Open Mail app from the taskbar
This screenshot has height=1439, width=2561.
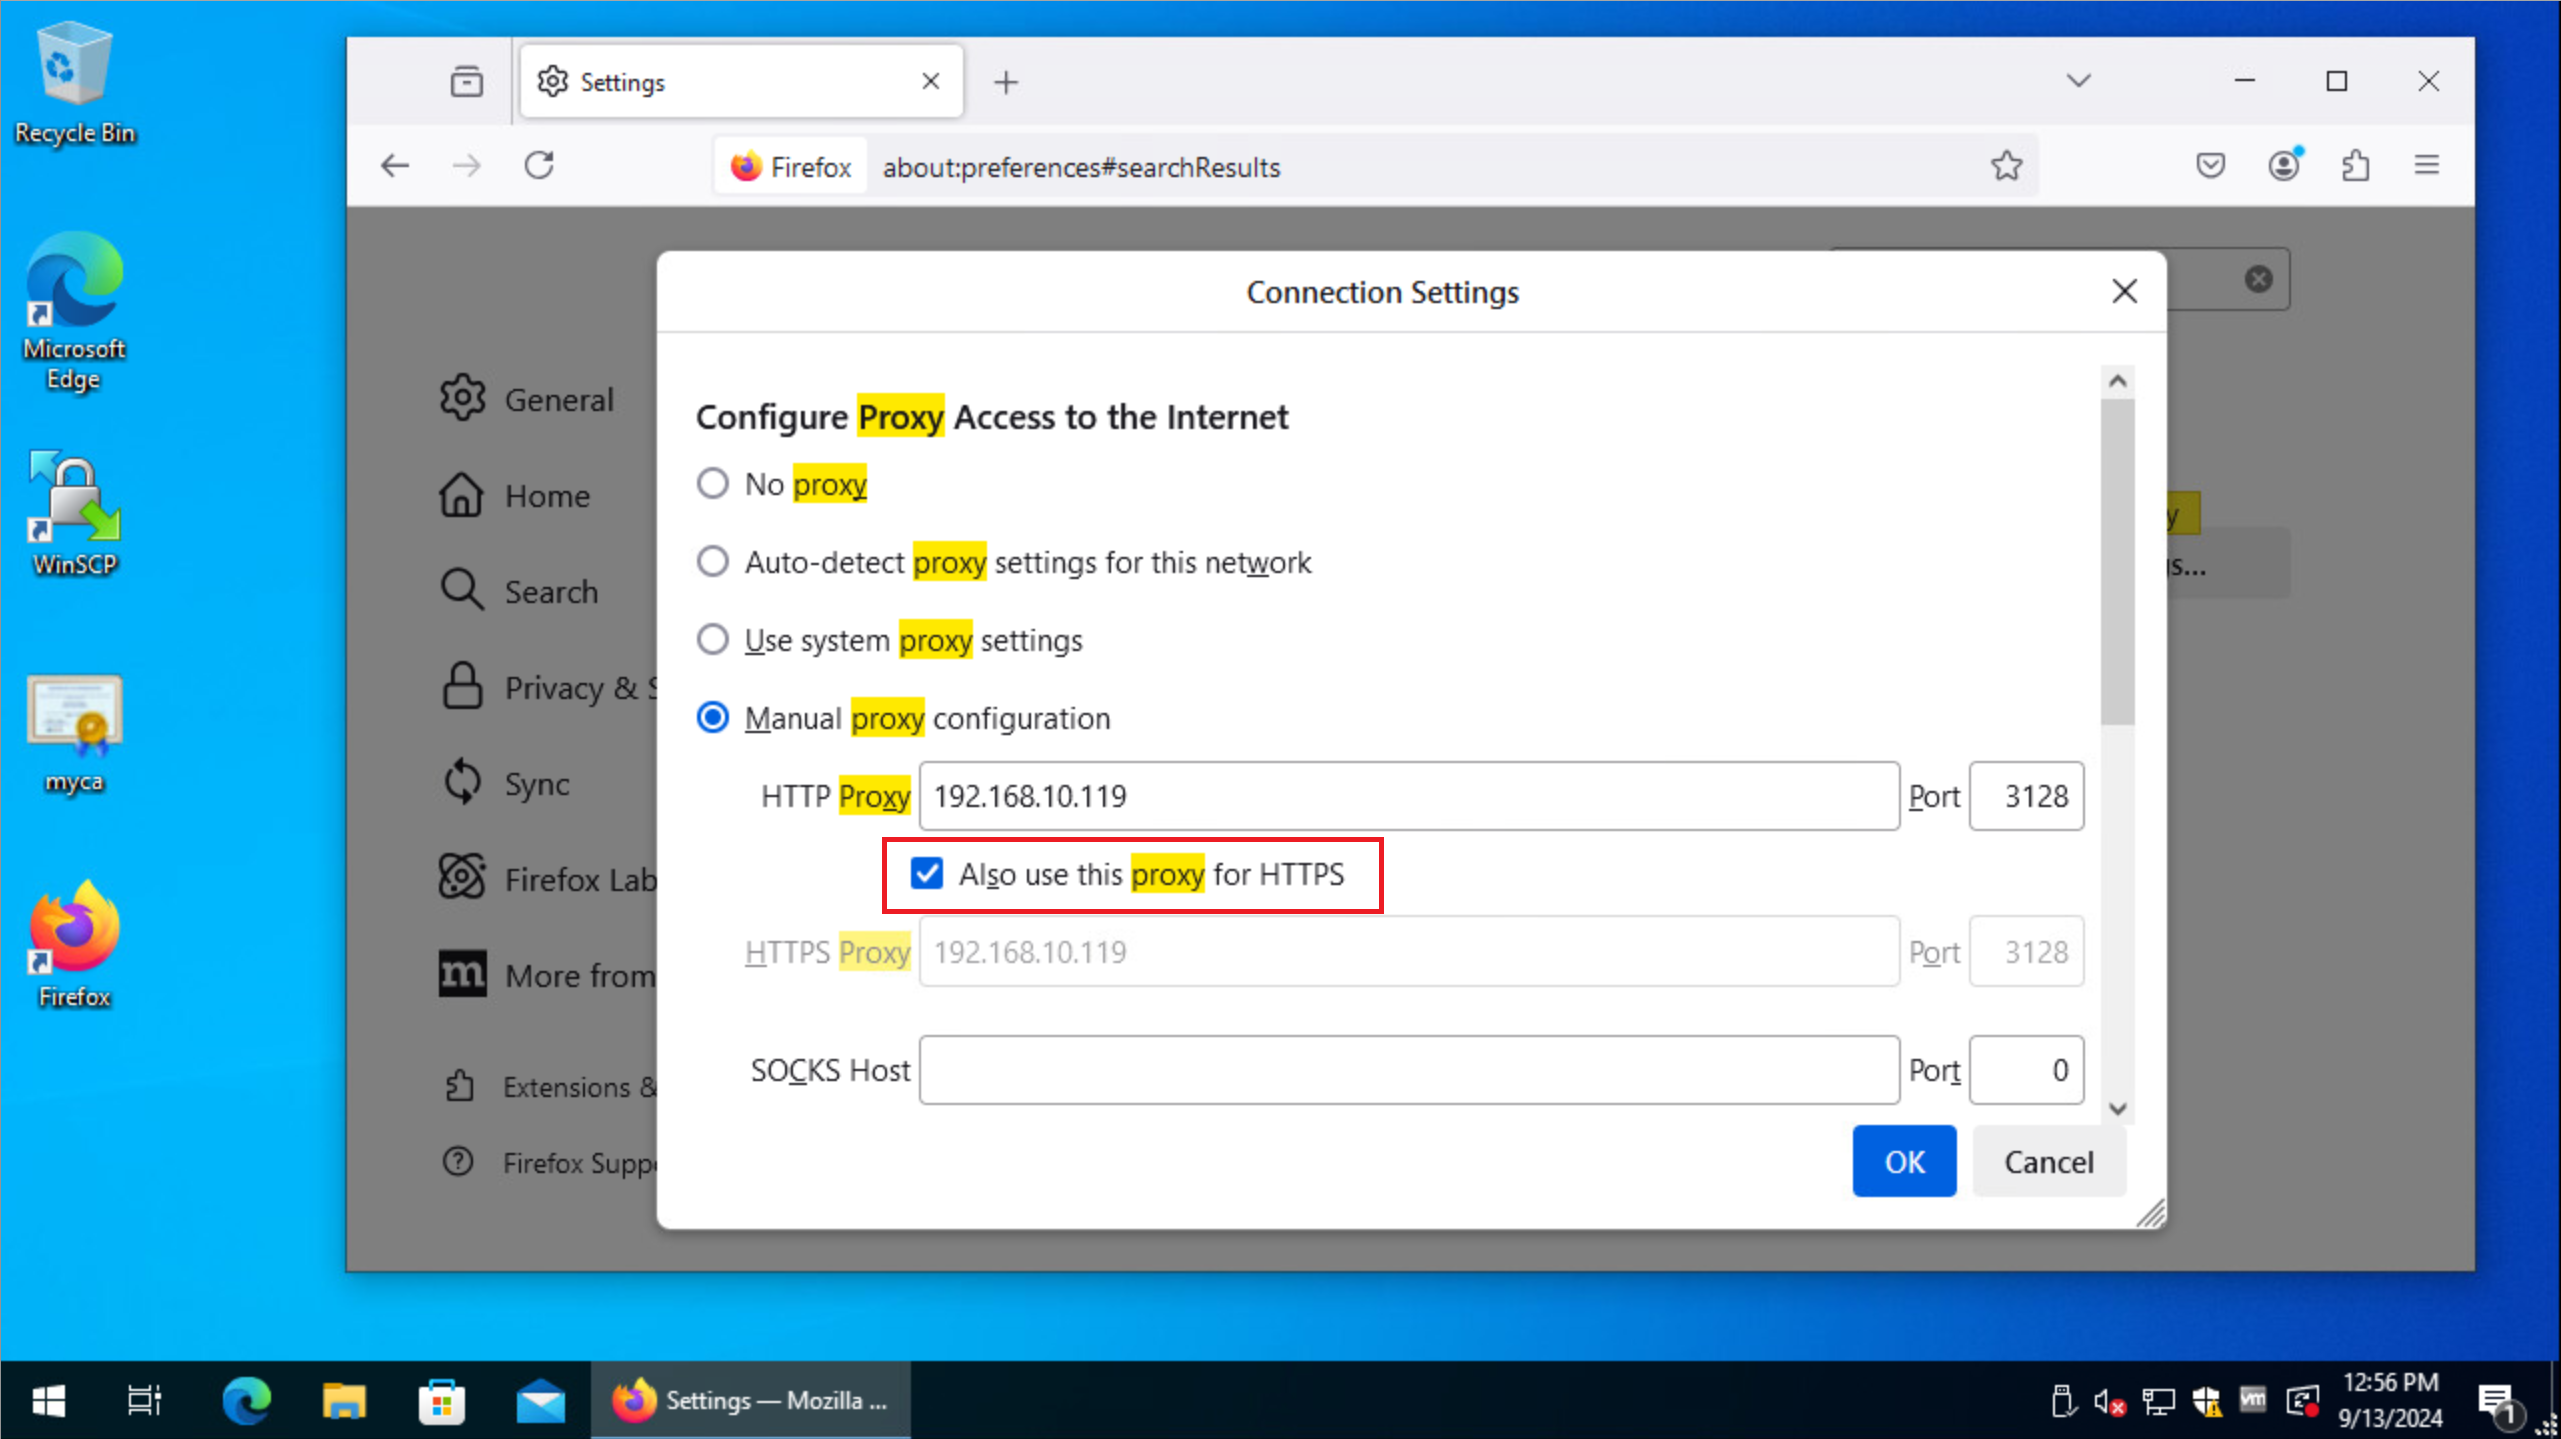[540, 1400]
